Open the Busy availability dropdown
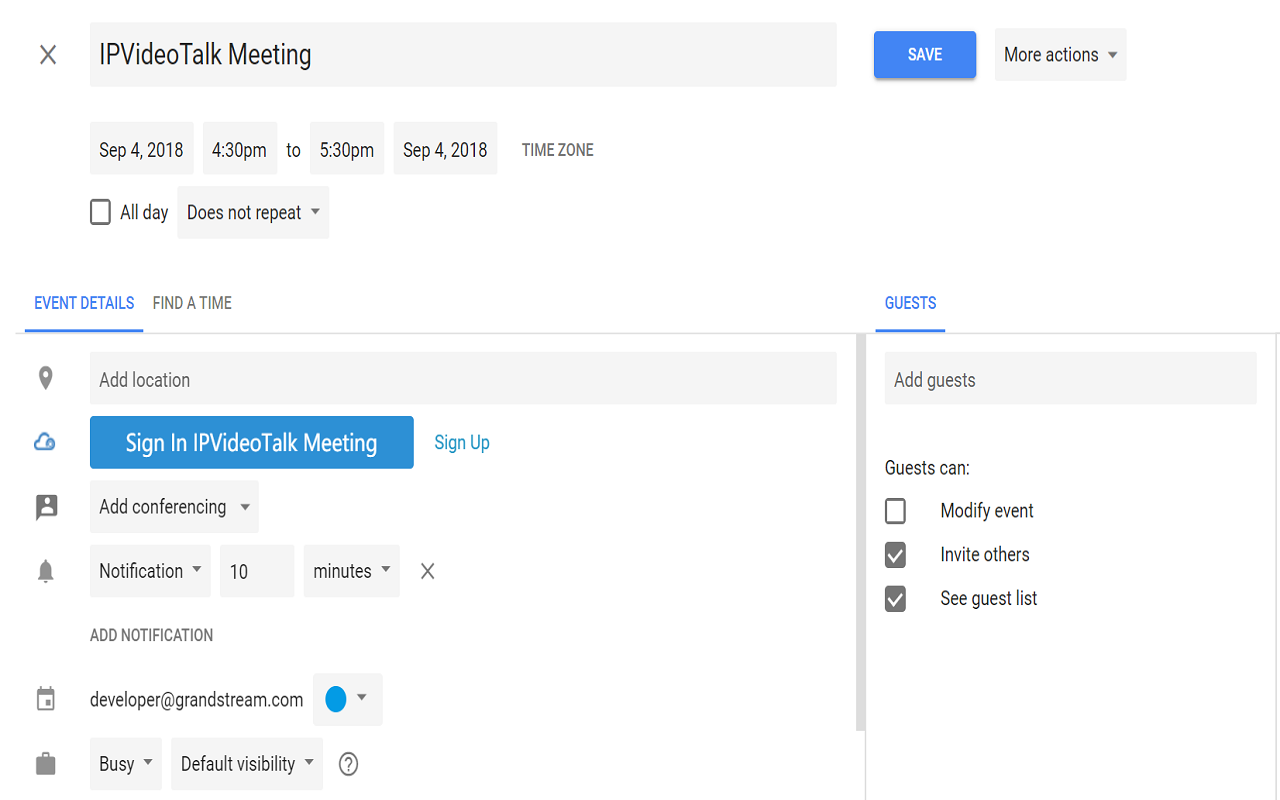Image resolution: width=1280 pixels, height=800 pixels. (125, 763)
